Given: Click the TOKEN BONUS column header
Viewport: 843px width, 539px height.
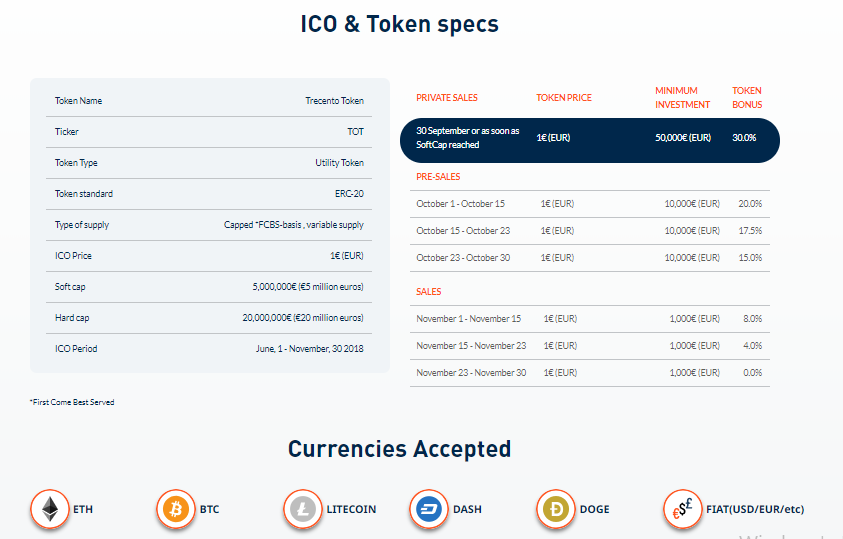Looking at the screenshot, I should (x=747, y=98).
